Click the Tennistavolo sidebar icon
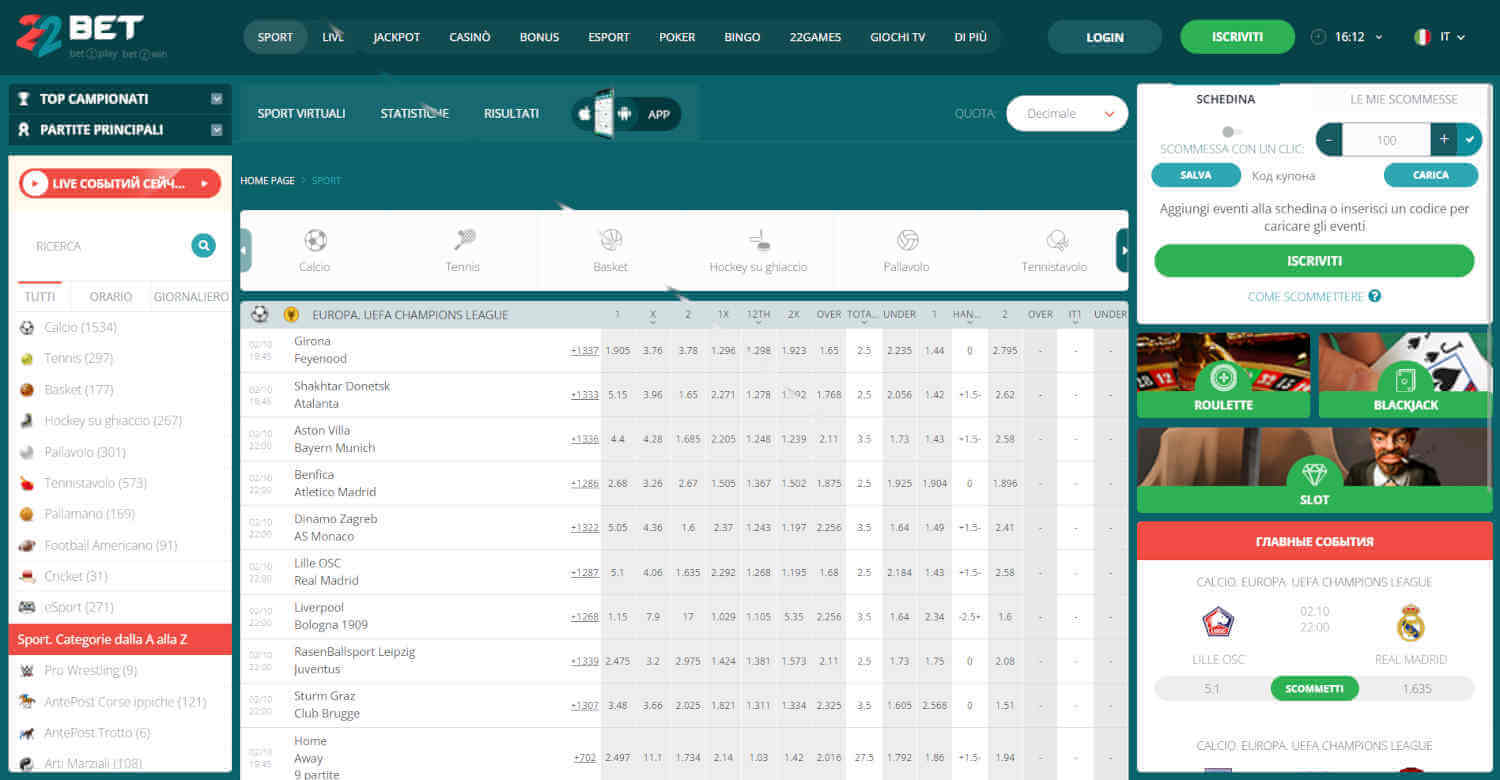The width and height of the screenshot is (1500, 780). click(x=27, y=483)
